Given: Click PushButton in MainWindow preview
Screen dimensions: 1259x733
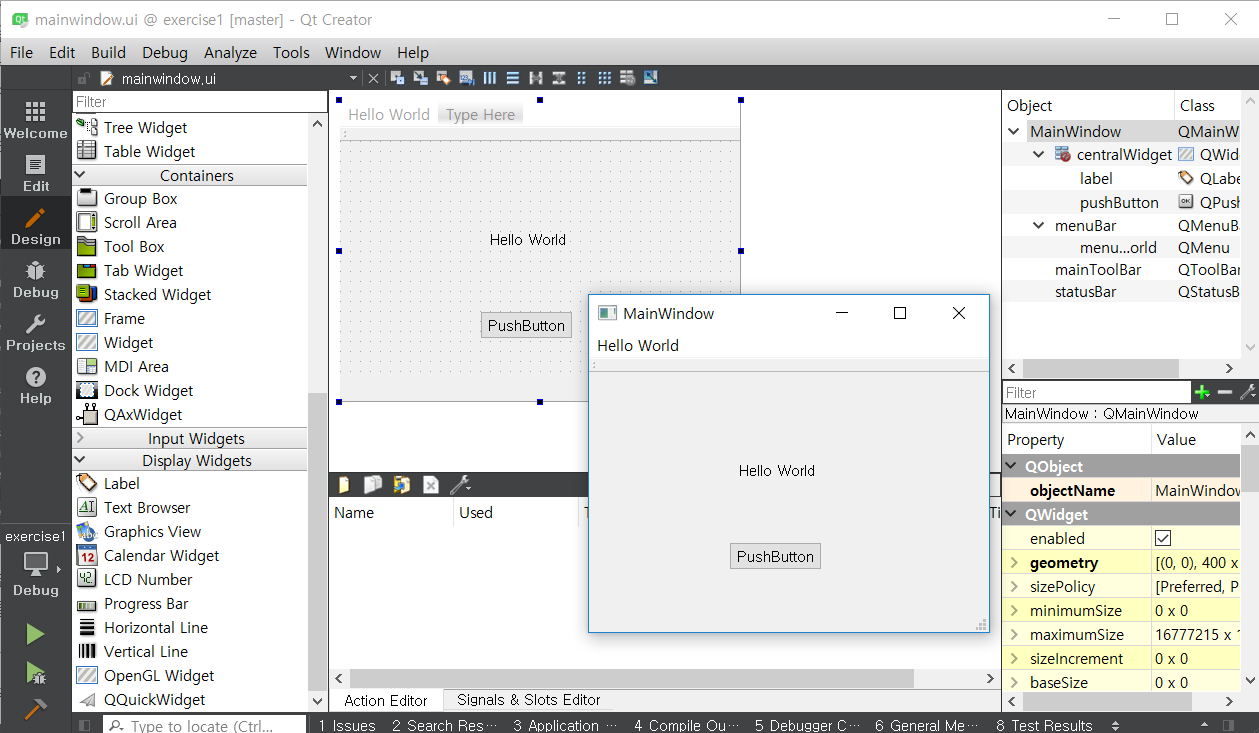Looking at the screenshot, I should 775,557.
